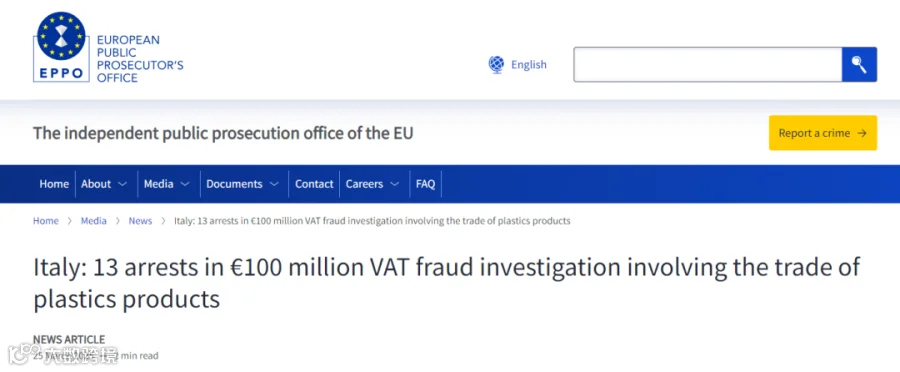Click European Public Prosecutor's Office text logo
The width and height of the screenshot is (900, 372).
pyautogui.click(x=139, y=59)
